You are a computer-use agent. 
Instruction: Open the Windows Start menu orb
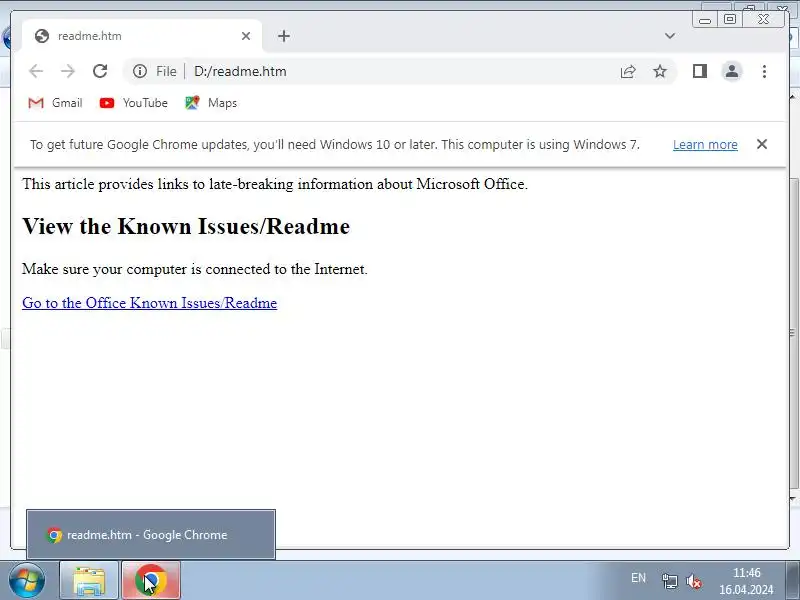[26, 581]
